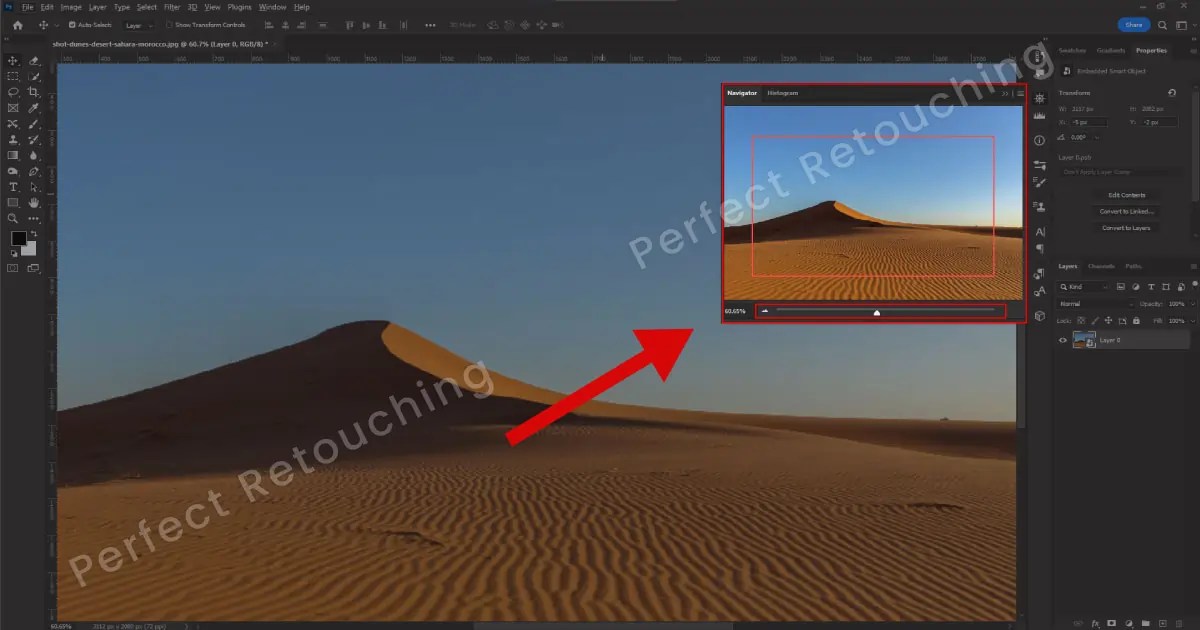Select the Crop tool
This screenshot has width=1200, height=630.
[33, 93]
